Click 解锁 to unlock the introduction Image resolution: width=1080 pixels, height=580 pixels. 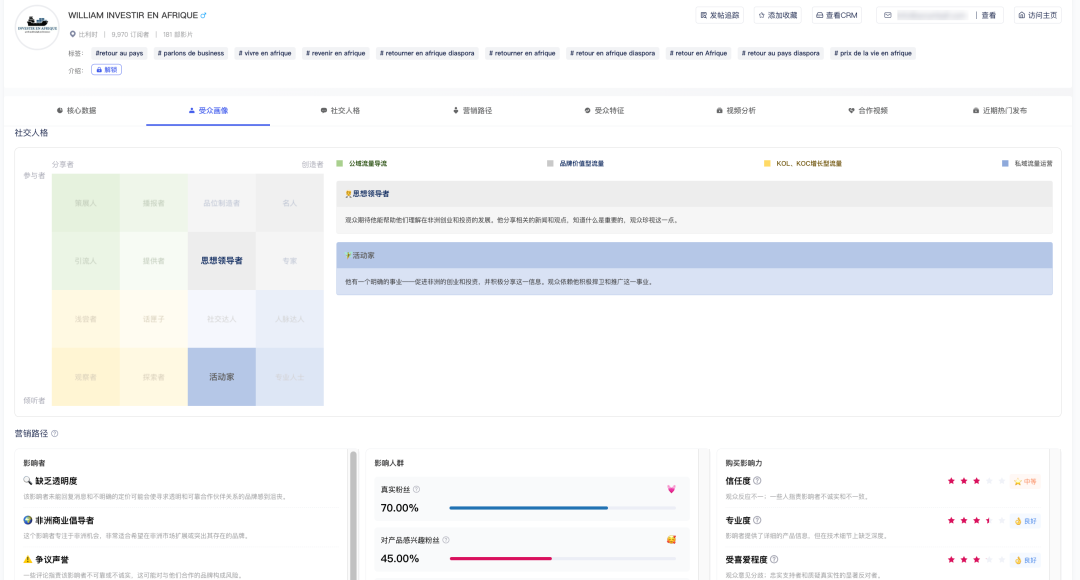click(x=106, y=70)
